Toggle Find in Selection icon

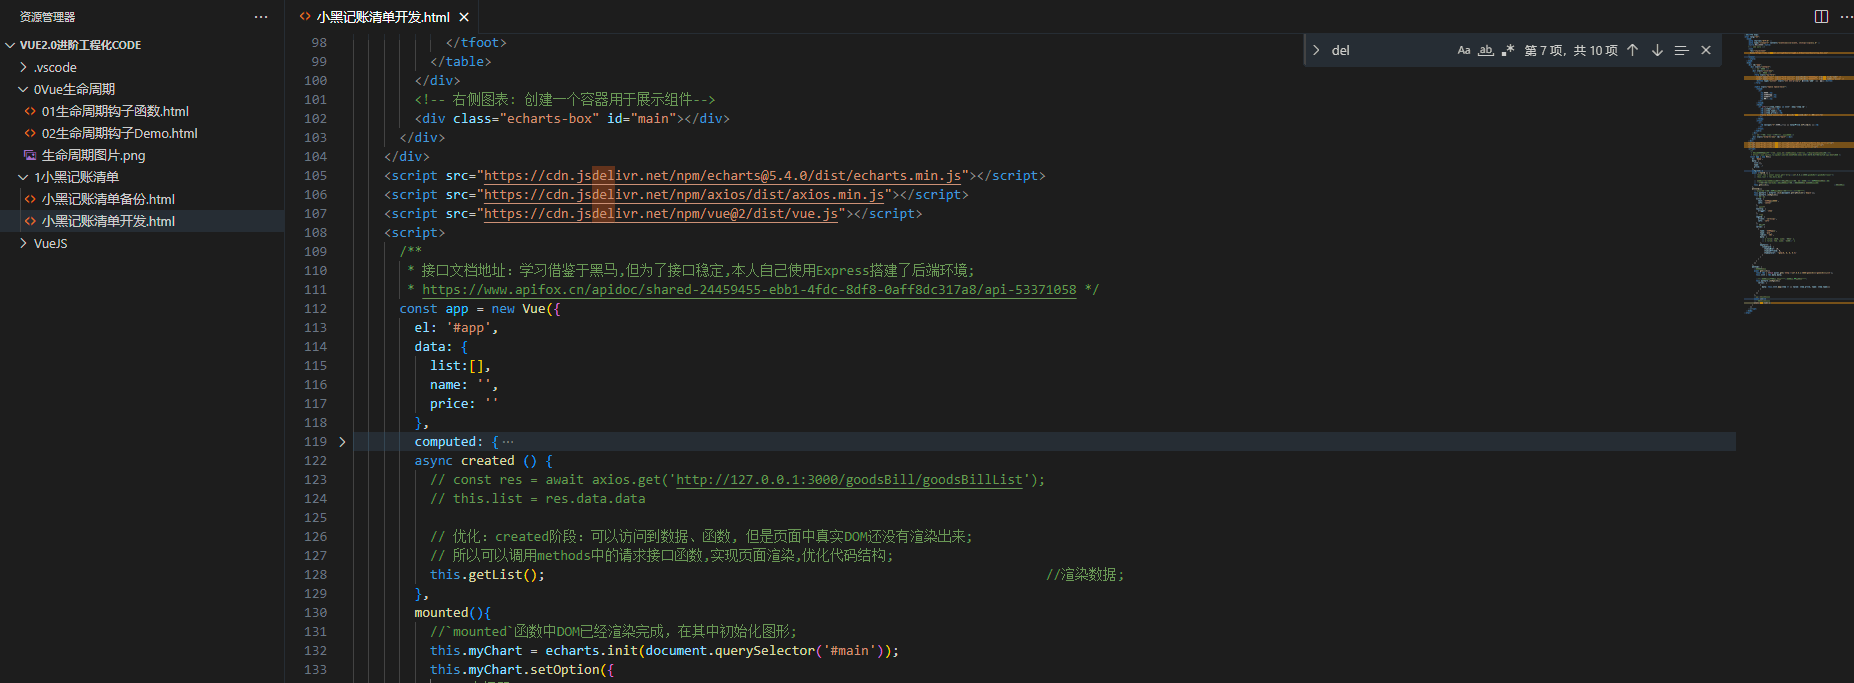1681,50
